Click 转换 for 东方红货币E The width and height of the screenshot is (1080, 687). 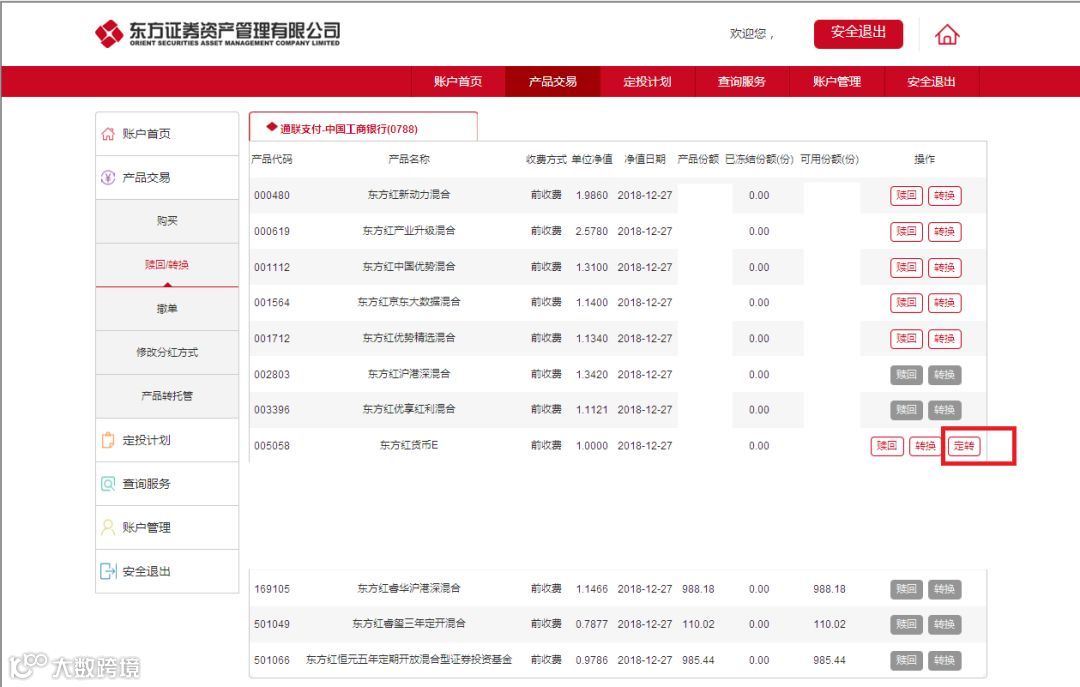pyautogui.click(x=925, y=446)
